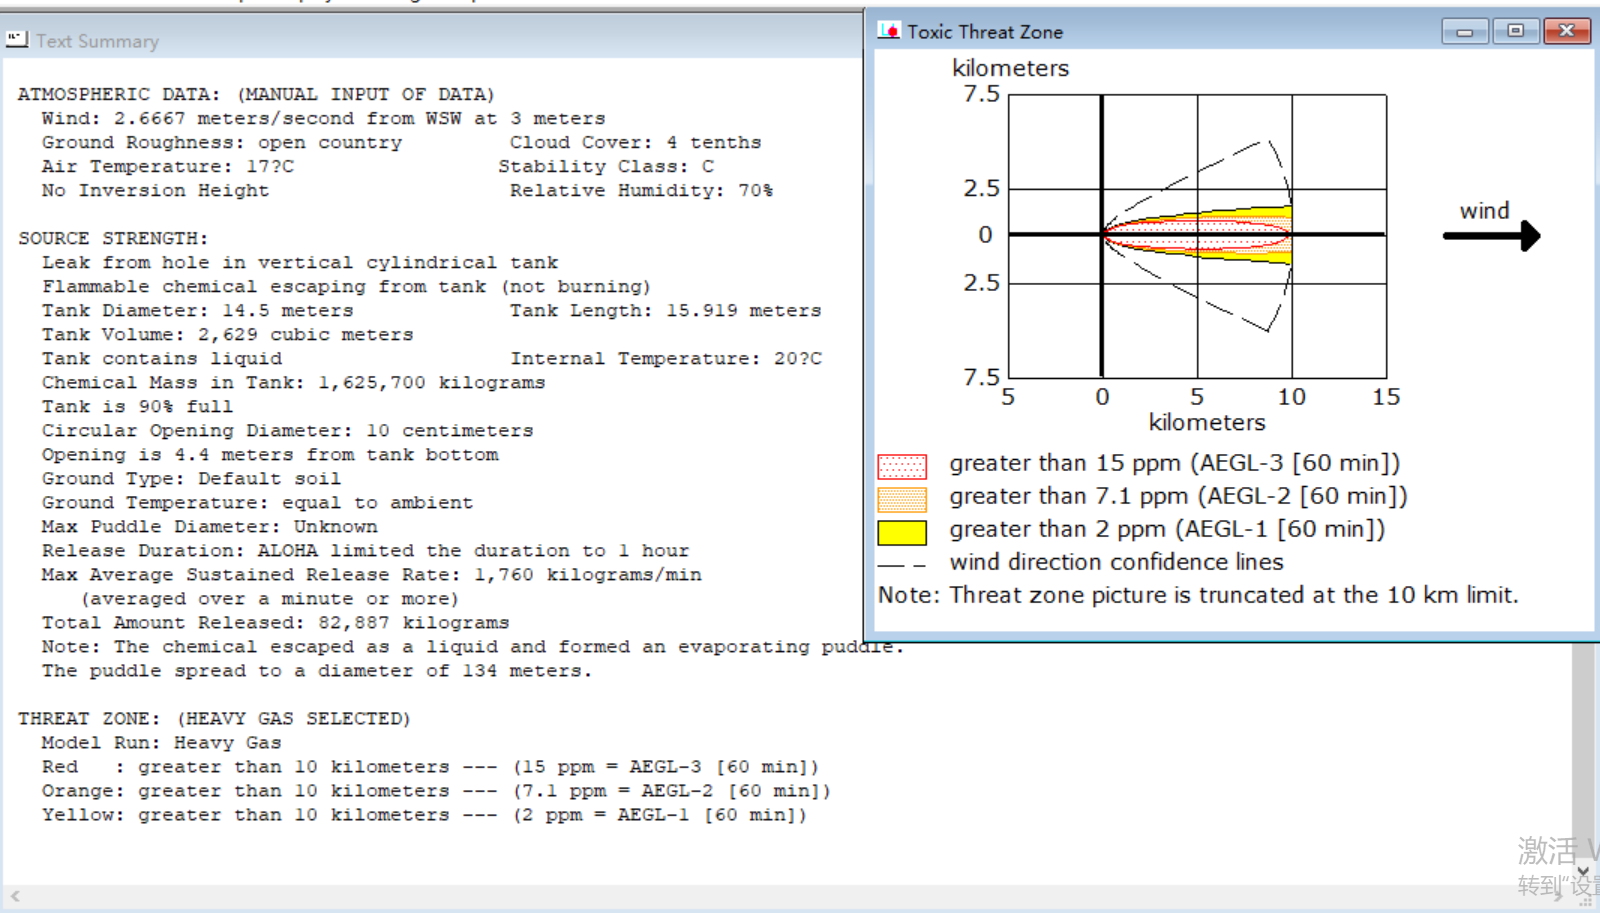Image resolution: width=1600 pixels, height=913 pixels.
Task: Click the Text Summary window icon
Action: coord(17,40)
